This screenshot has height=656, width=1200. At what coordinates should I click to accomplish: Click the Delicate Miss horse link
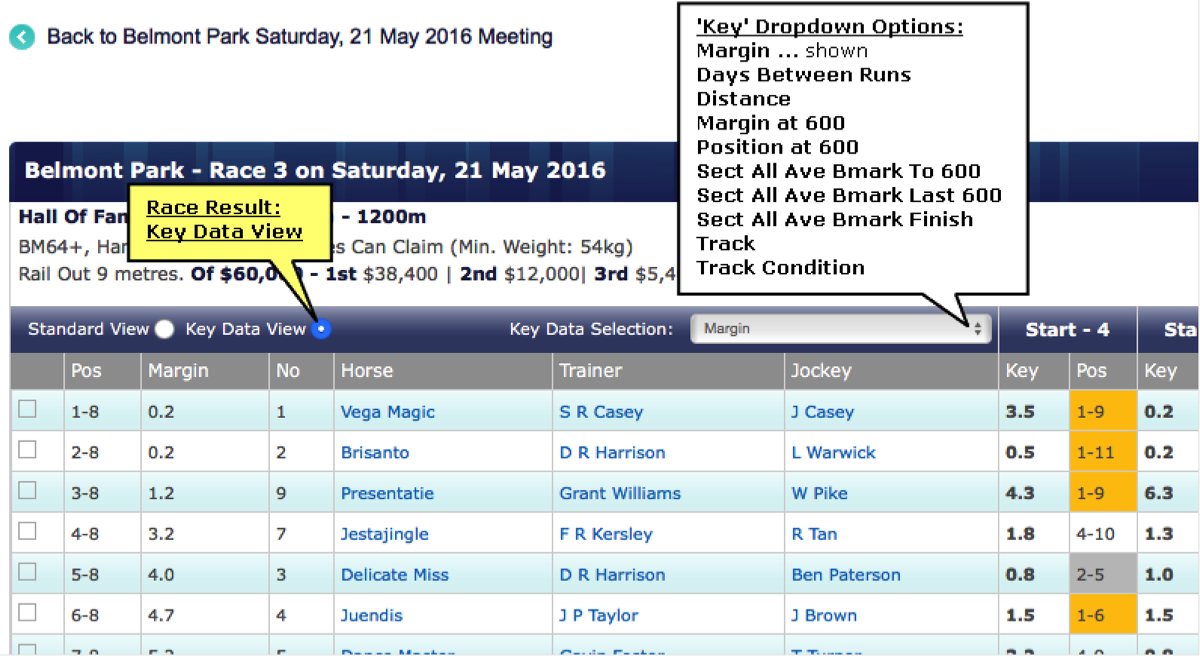[394, 575]
